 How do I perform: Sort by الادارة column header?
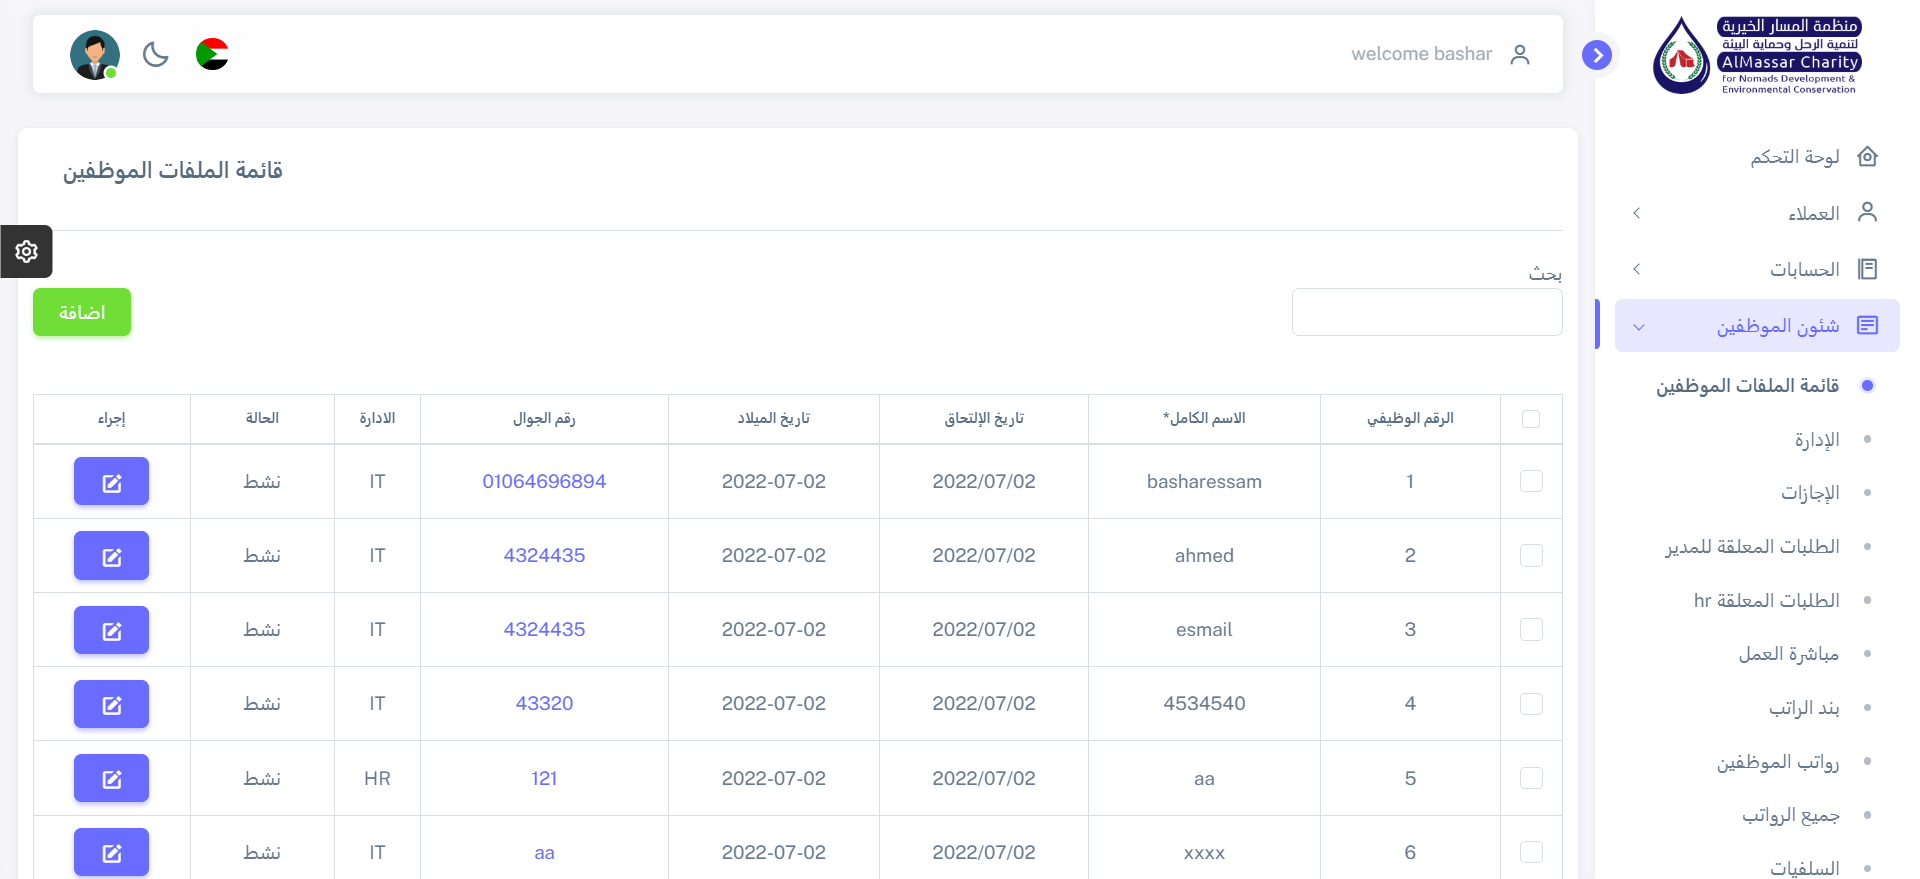377,418
